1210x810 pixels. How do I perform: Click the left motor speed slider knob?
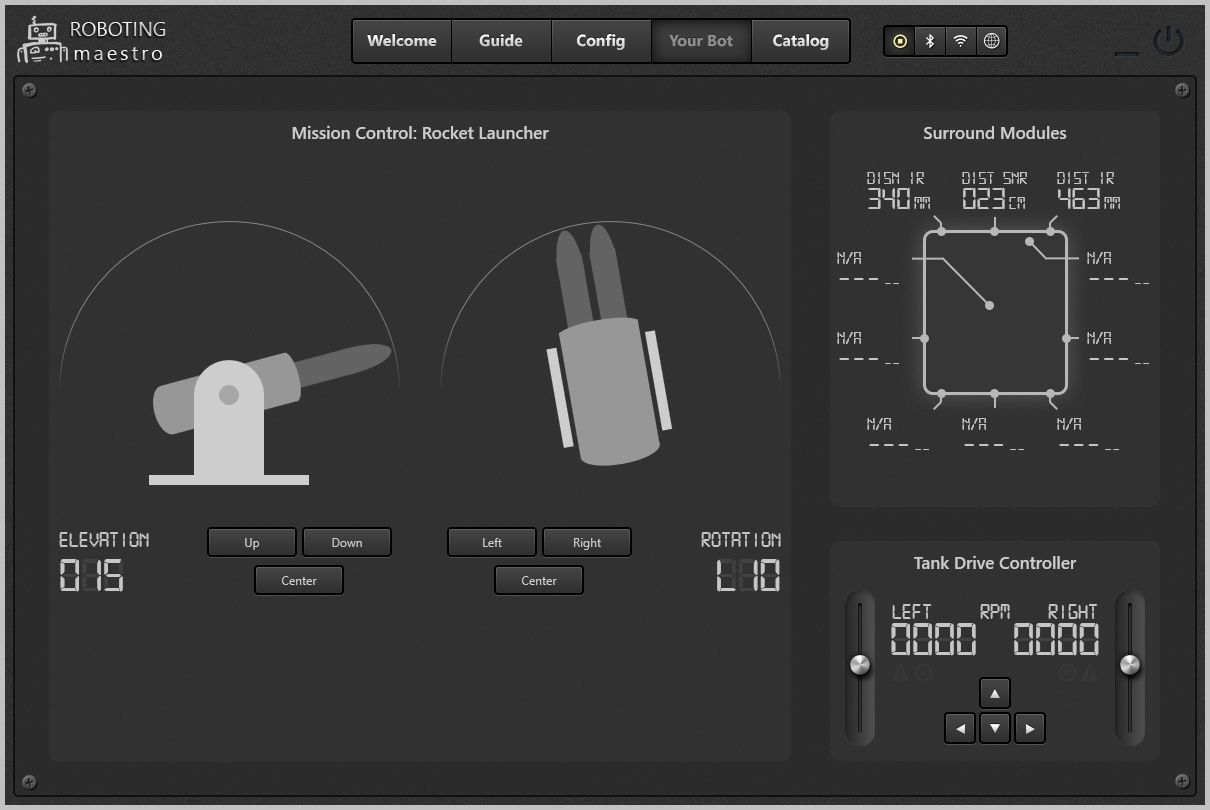[x=860, y=665]
